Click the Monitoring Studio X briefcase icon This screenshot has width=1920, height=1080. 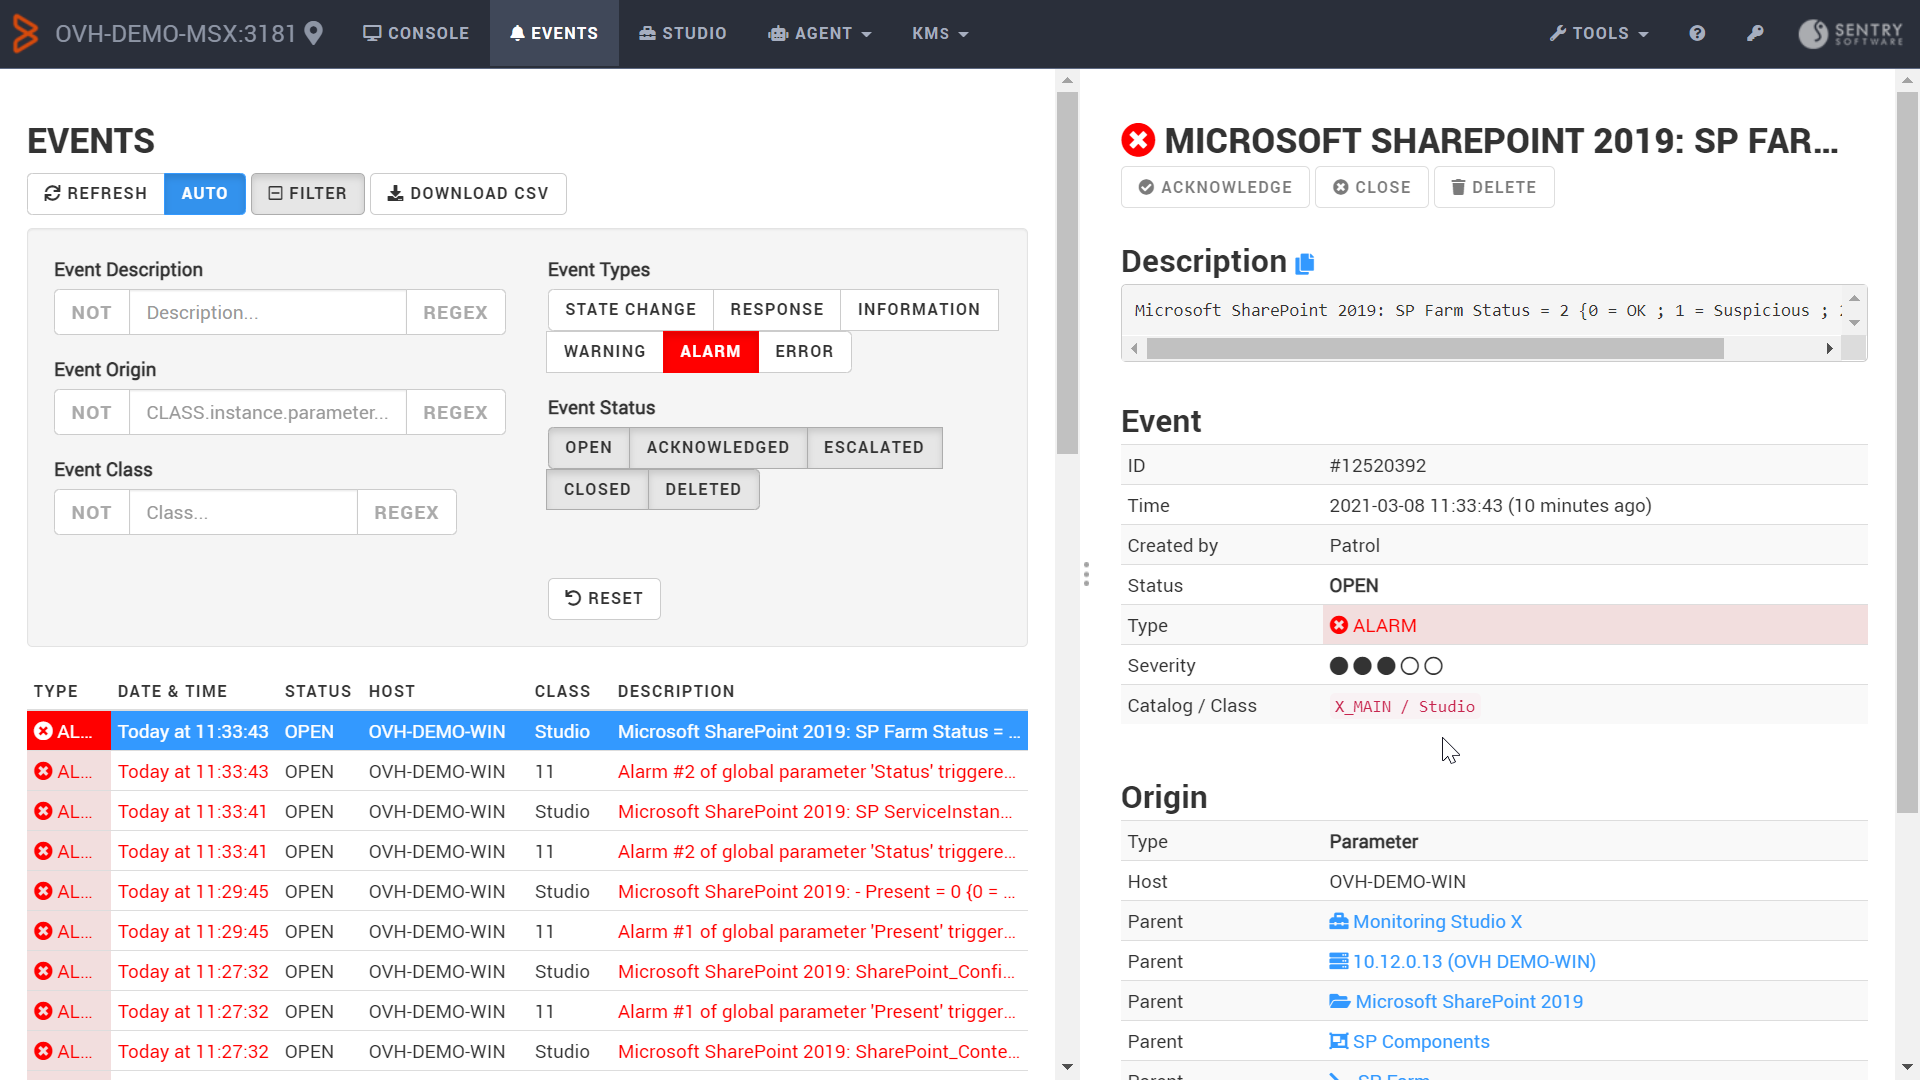(x=1338, y=921)
